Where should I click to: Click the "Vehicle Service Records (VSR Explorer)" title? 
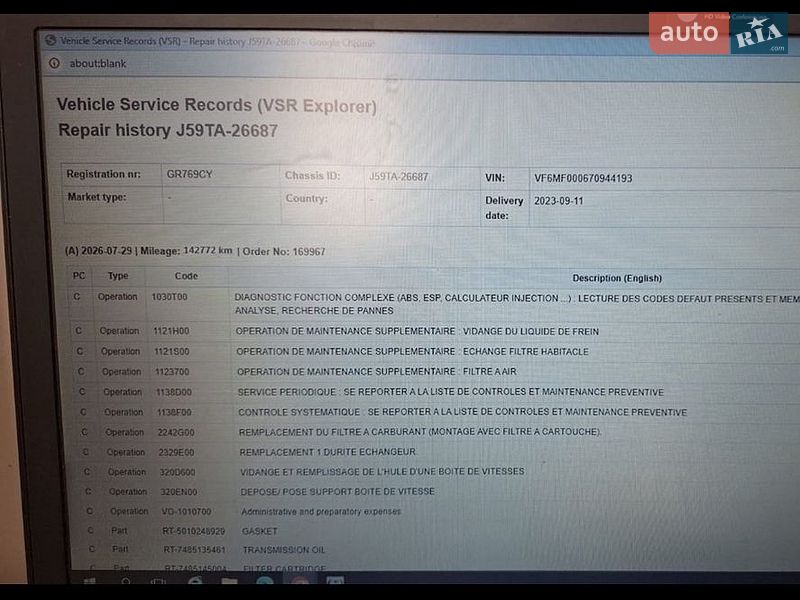pyautogui.click(x=217, y=105)
